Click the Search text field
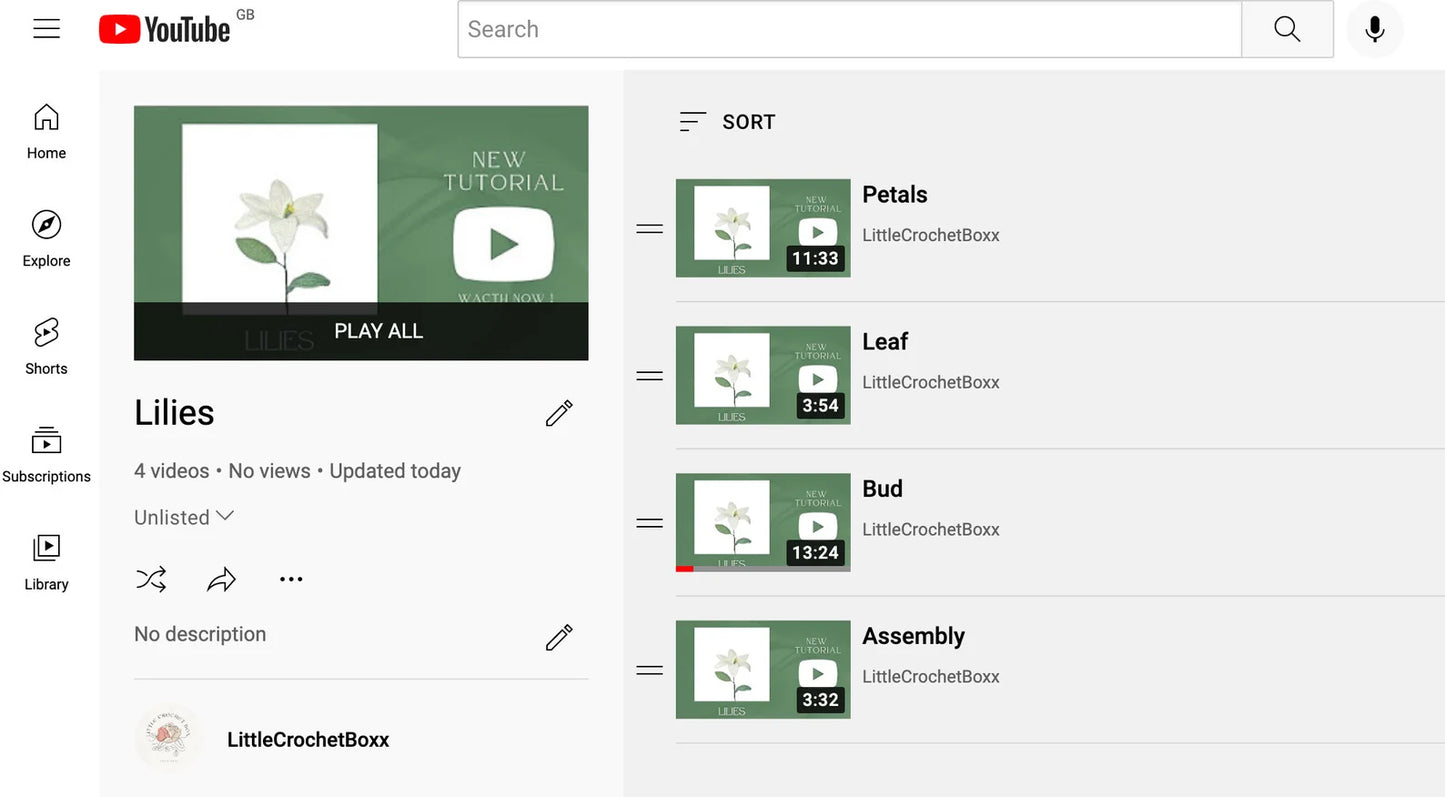Image resolution: width=1445 pixels, height=797 pixels. pyautogui.click(x=849, y=29)
